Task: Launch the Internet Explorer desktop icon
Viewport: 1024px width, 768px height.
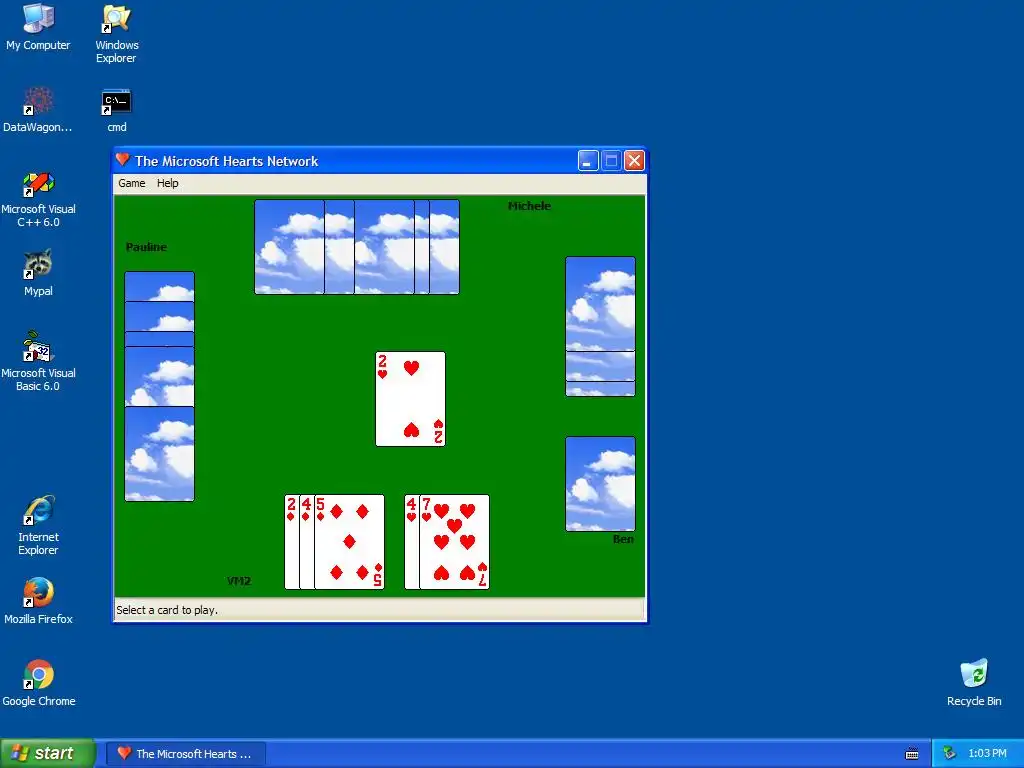Action: 38,525
